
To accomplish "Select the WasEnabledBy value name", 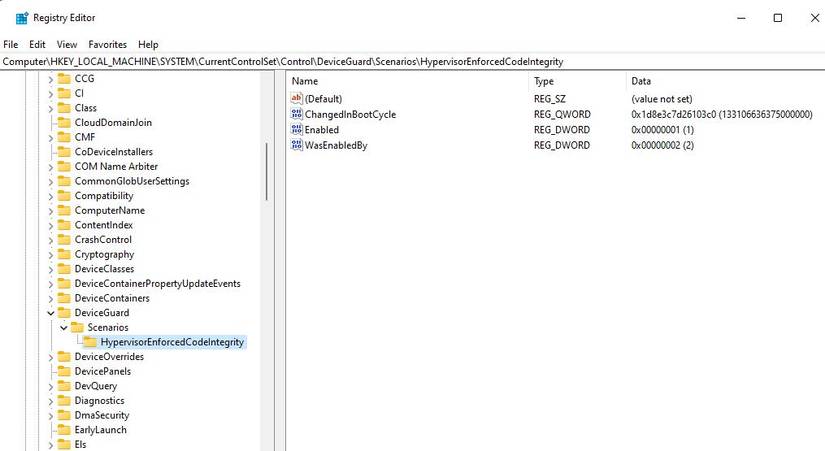I will pos(336,145).
